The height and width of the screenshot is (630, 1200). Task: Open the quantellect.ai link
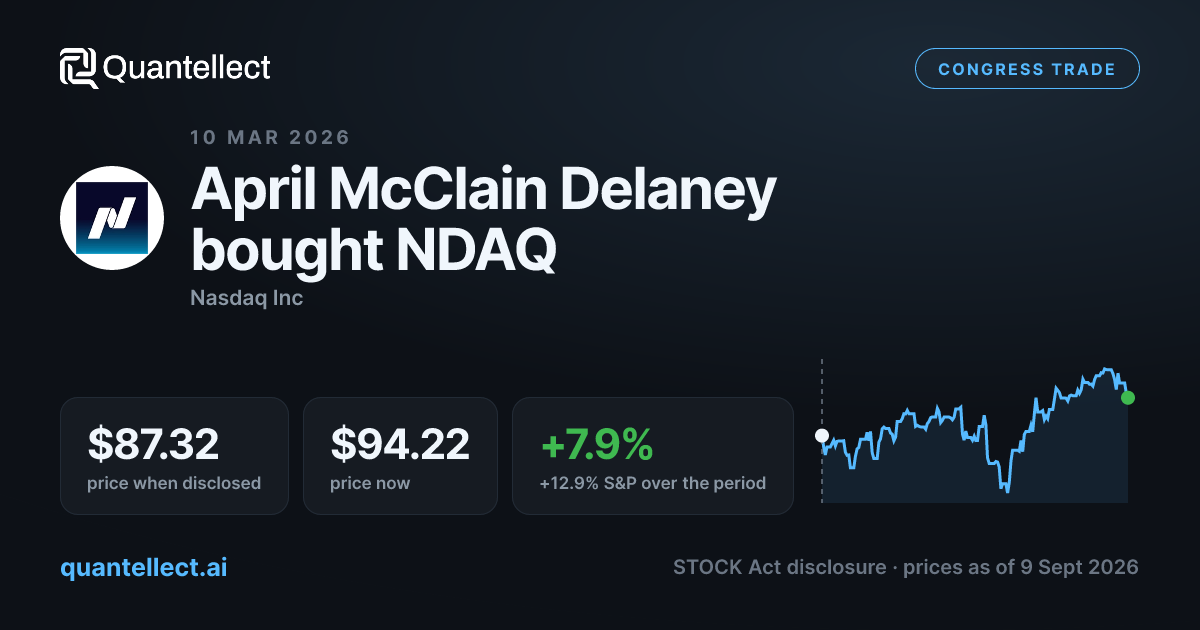coord(143,567)
